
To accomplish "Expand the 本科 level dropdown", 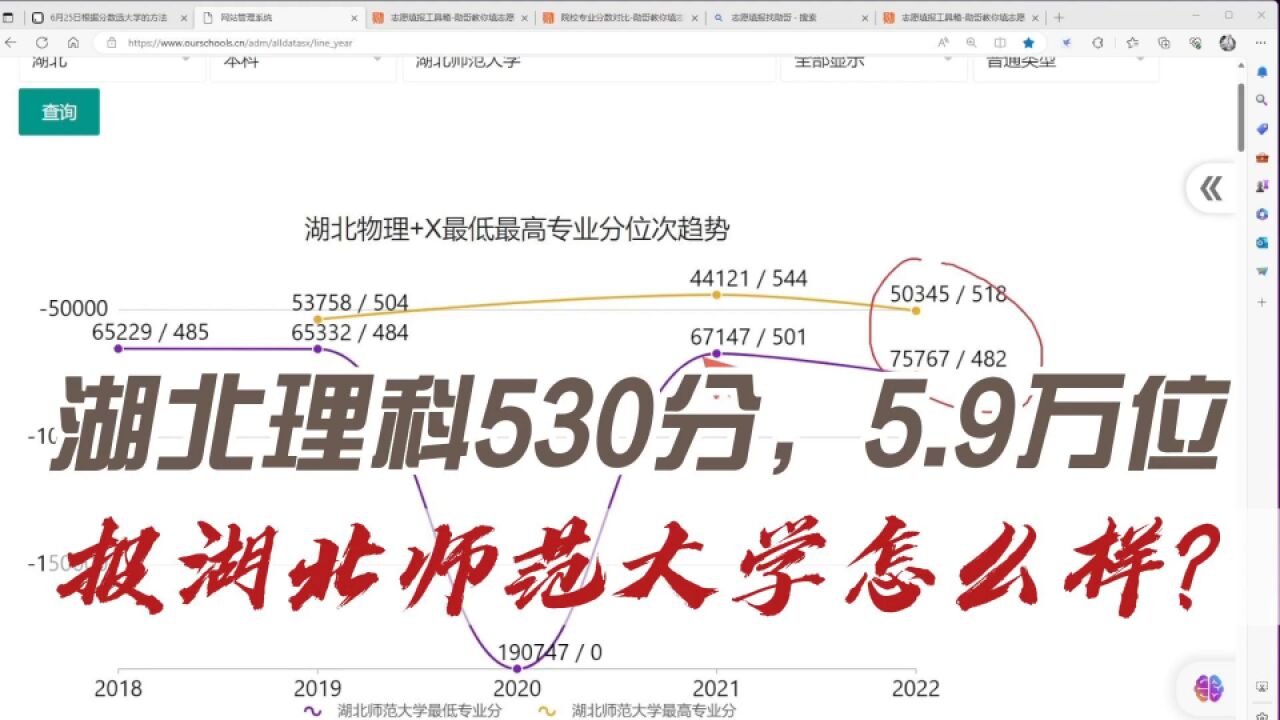I will (x=303, y=64).
